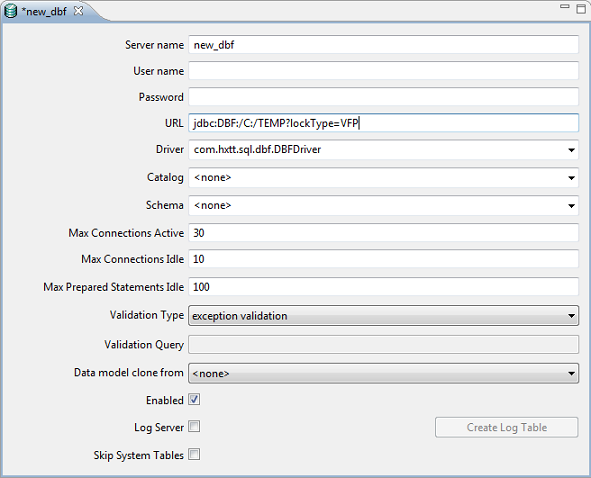Maximize the editor panel view

point(581,8)
